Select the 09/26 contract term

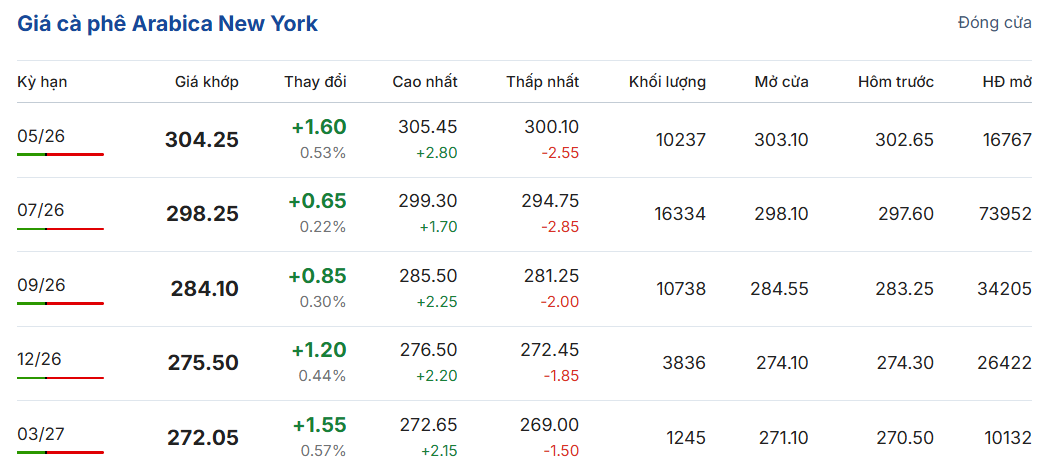click(41, 285)
